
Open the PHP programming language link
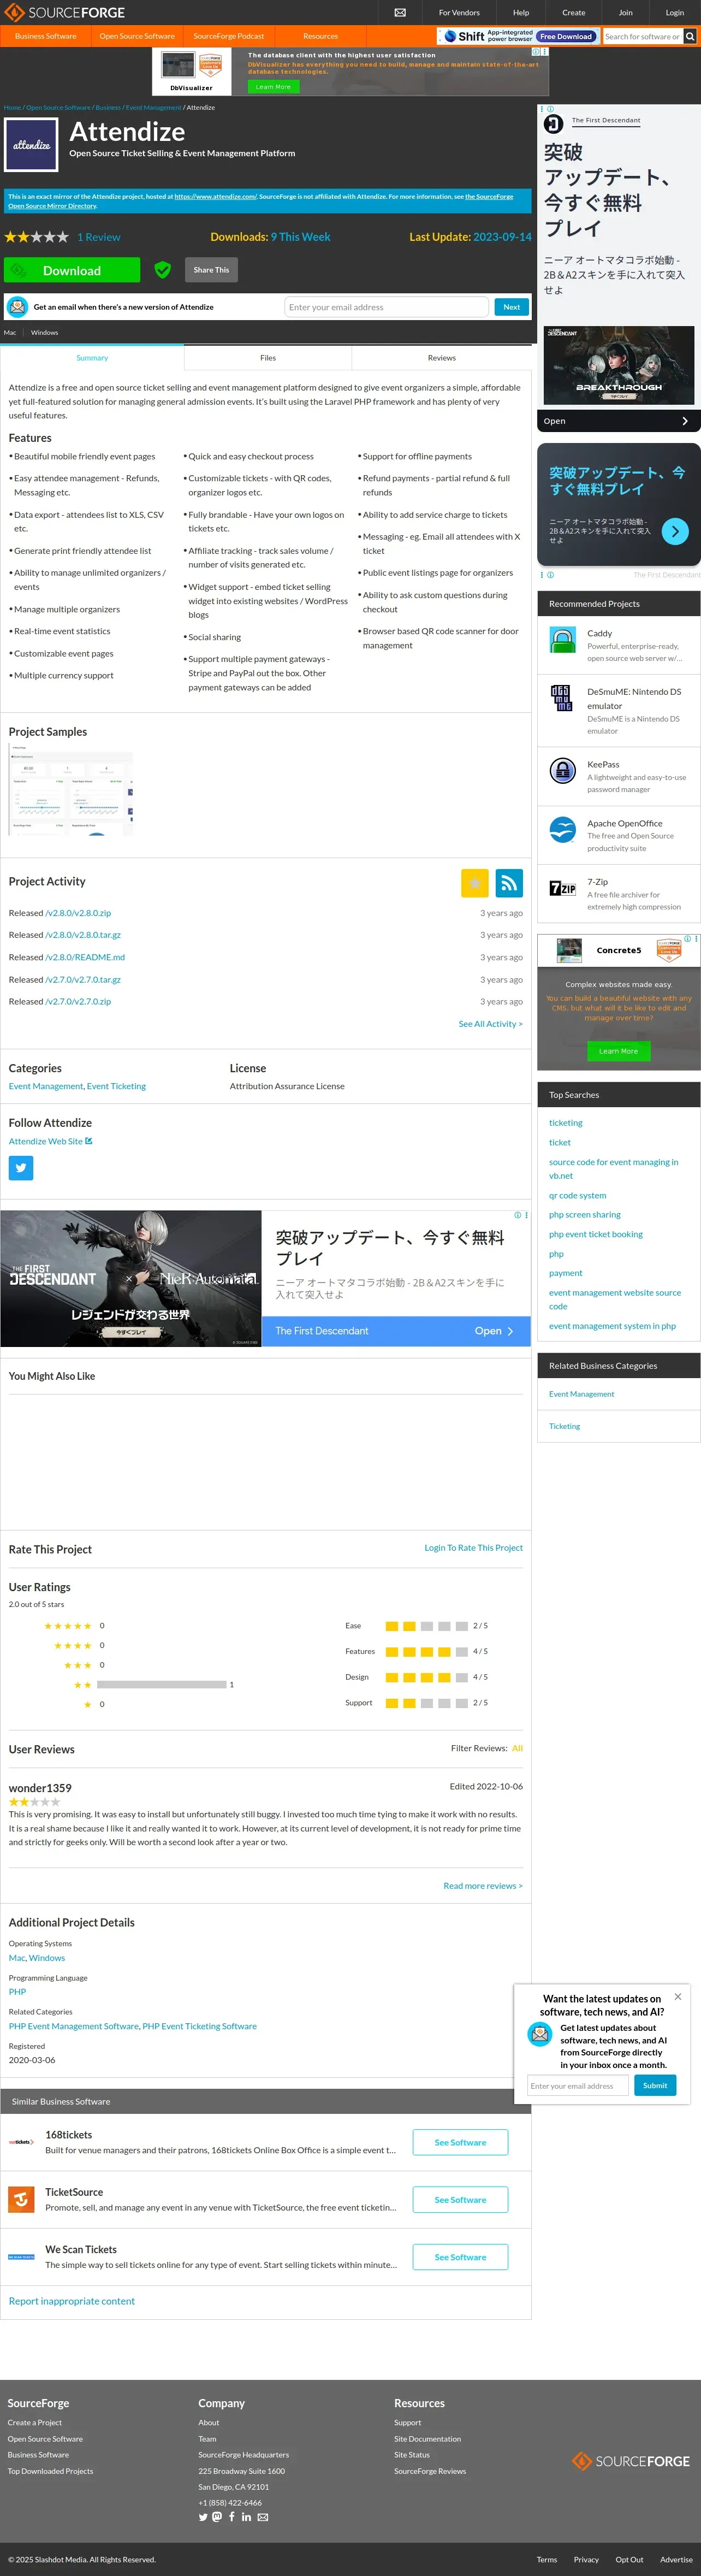click(x=17, y=1992)
